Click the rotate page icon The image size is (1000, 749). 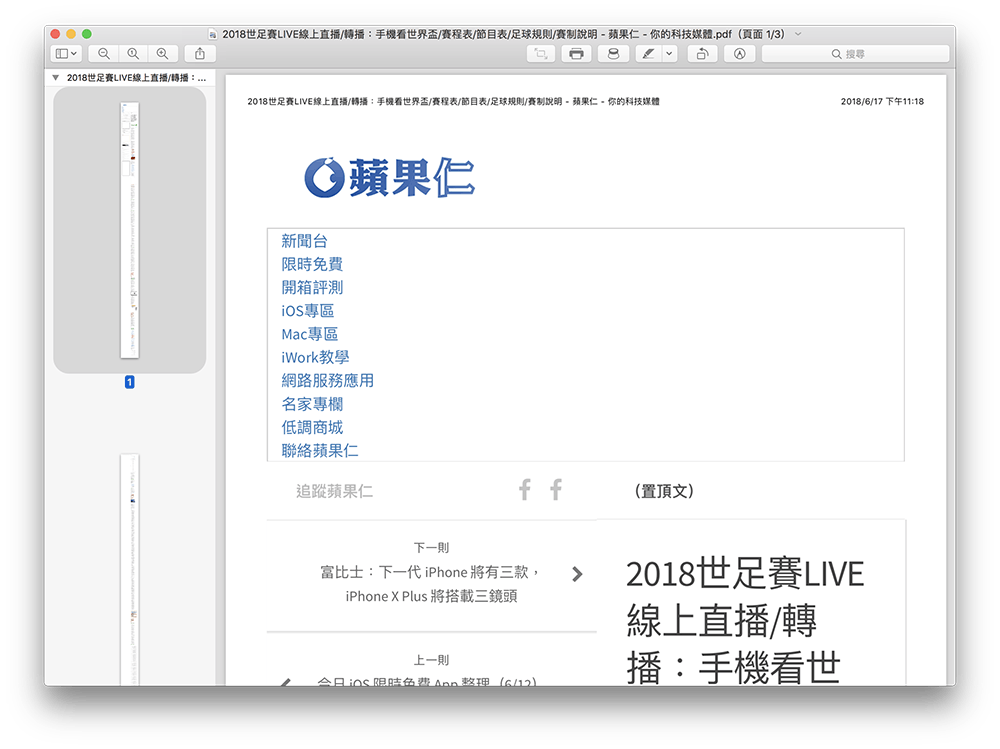pos(702,54)
